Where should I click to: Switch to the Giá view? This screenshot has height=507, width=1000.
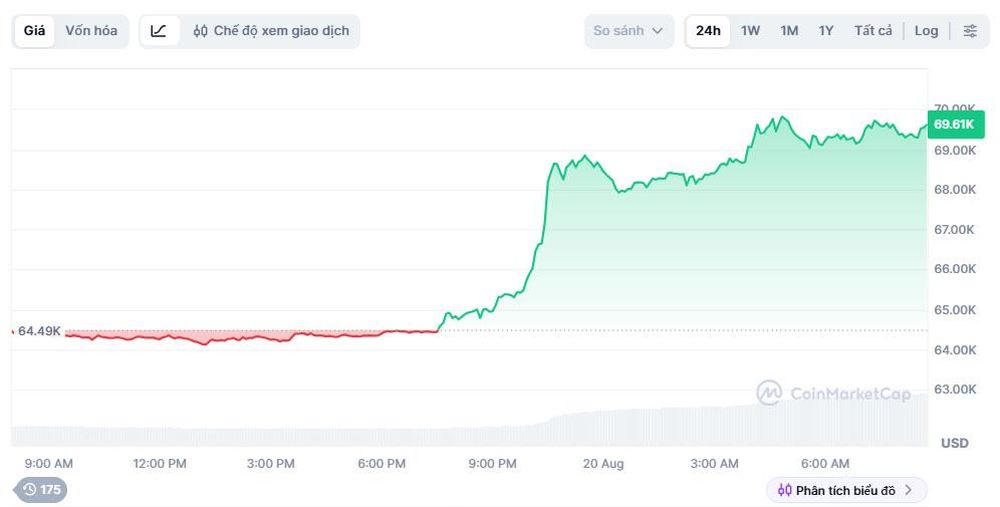[34, 31]
